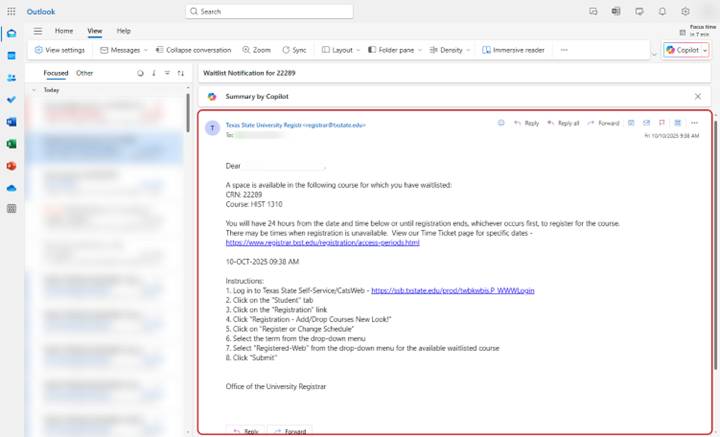Flag this message
720x437 pixels.
(x=662, y=123)
